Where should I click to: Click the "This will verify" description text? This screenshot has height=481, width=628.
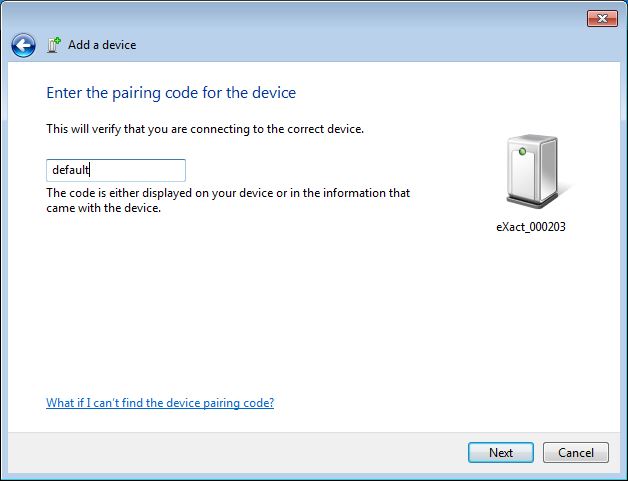tap(205, 129)
